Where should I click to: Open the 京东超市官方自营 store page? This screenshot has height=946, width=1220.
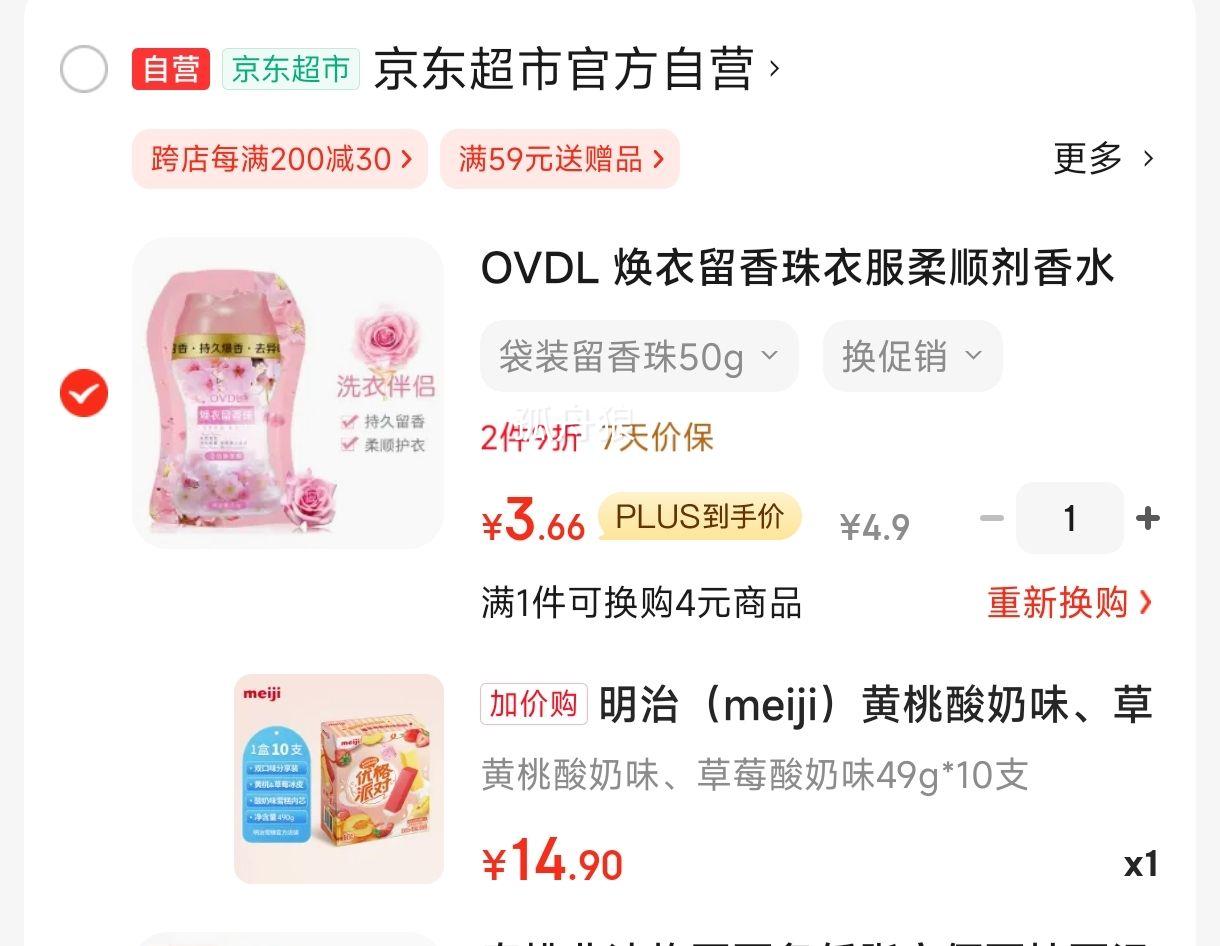pos(575,70)
